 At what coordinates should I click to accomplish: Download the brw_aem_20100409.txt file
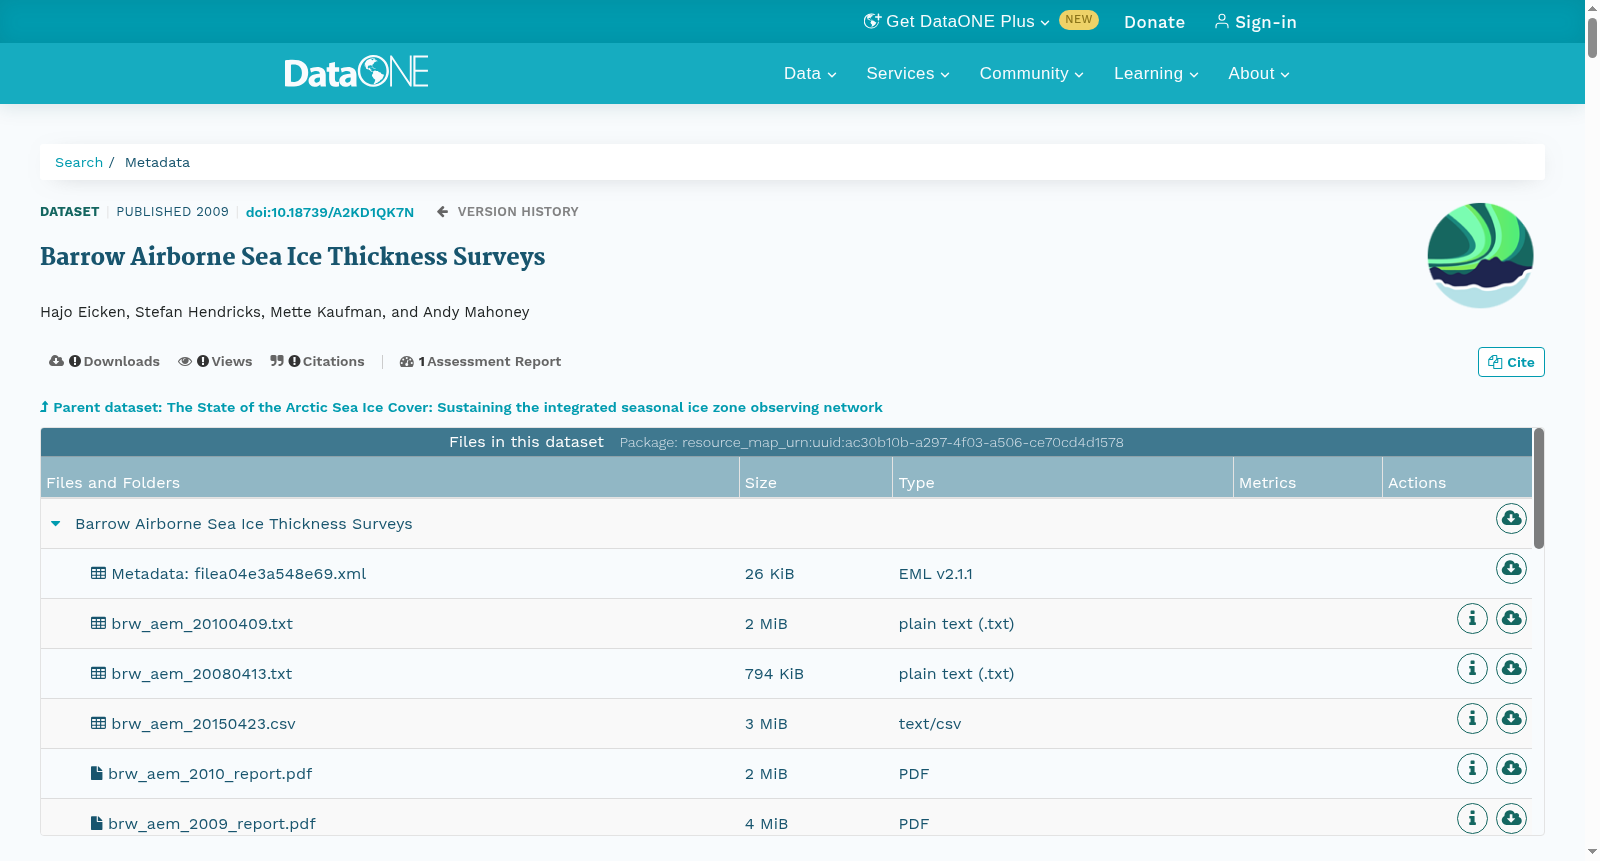tap(1511, 619)
